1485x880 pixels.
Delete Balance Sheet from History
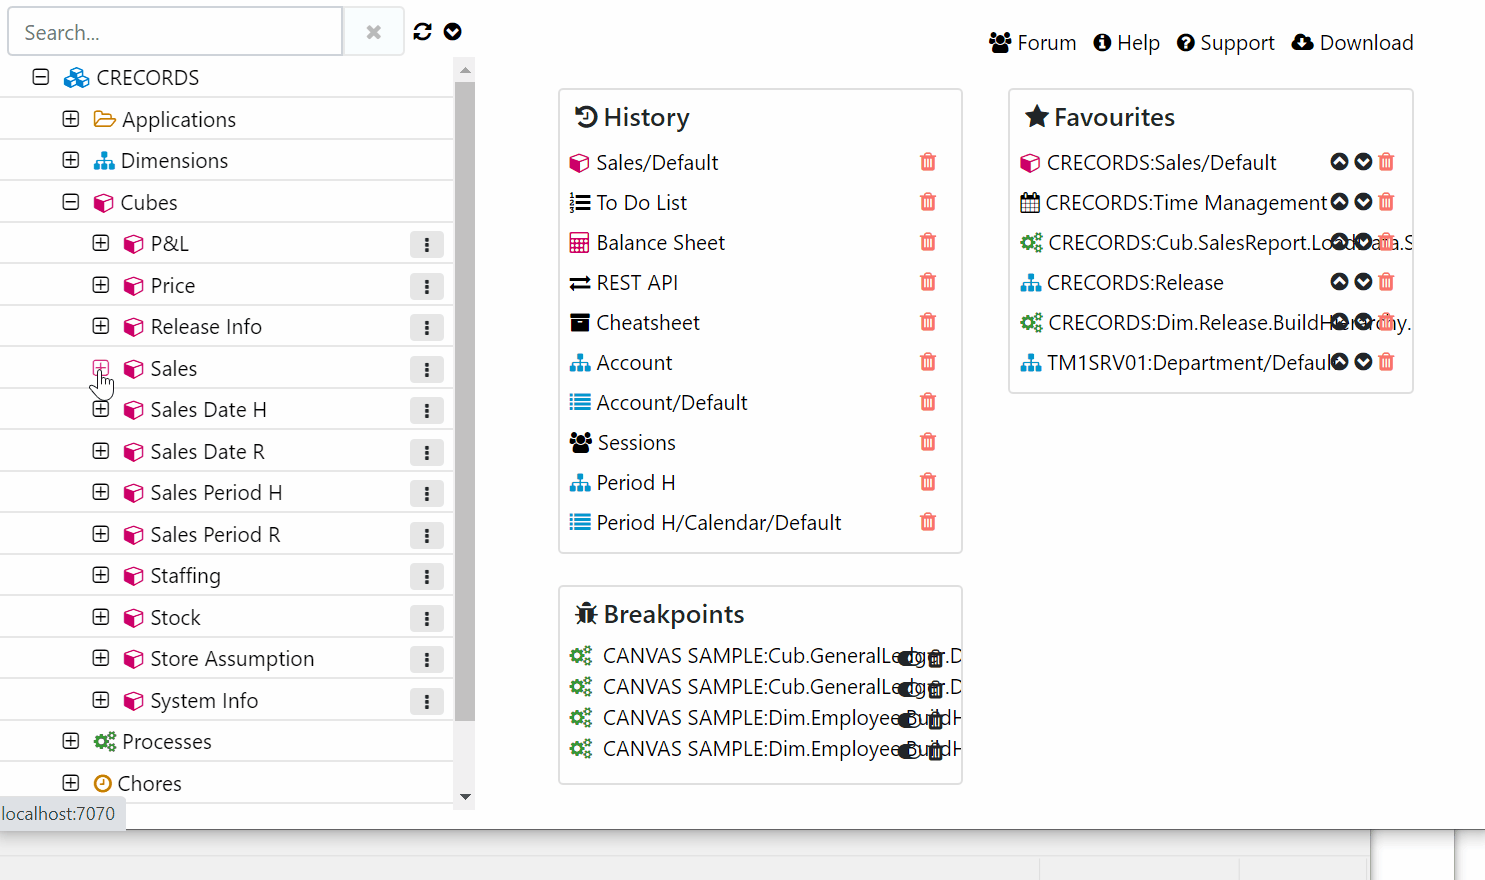click(928, 242)
